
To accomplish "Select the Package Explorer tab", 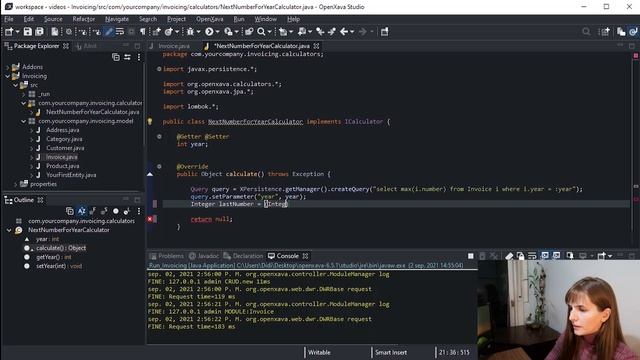I will click(36, 46).
